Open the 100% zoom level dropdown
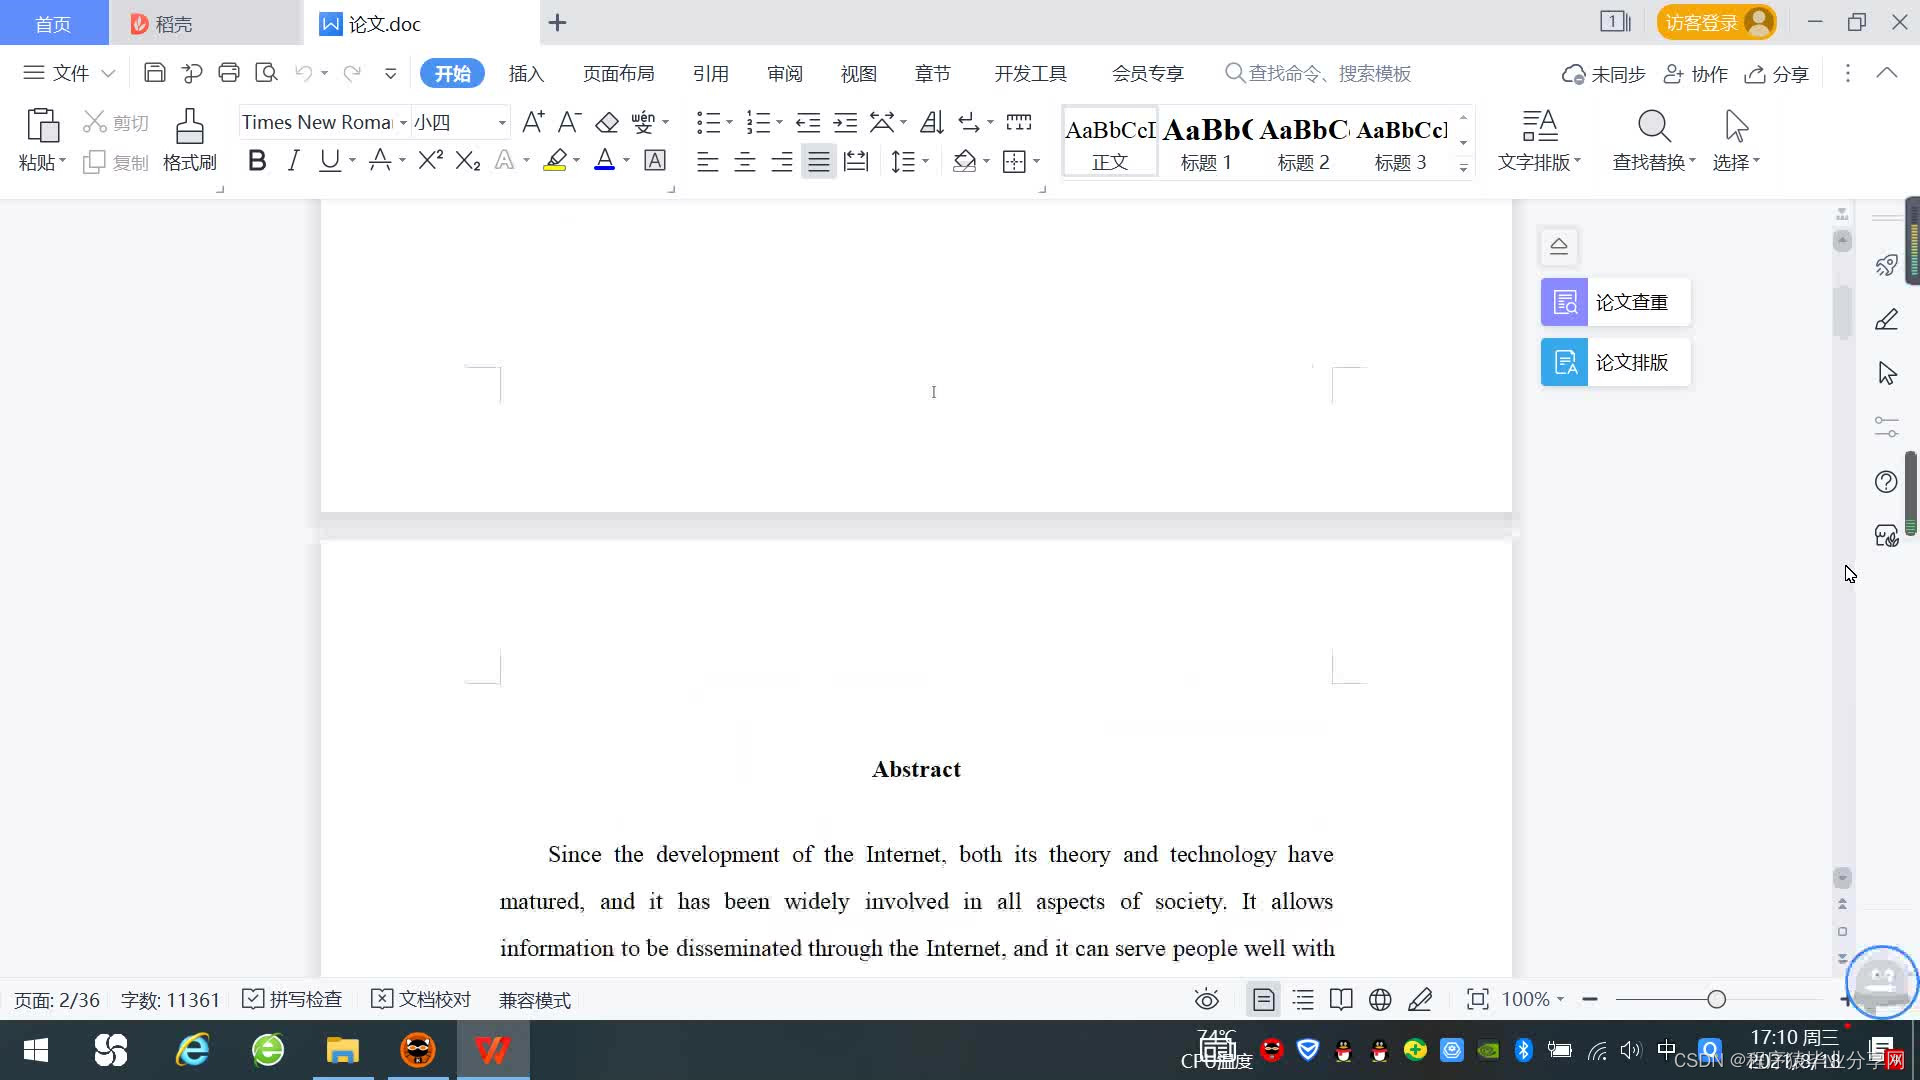Screen dimensions: 1920x1080 tap(1533, 999)
